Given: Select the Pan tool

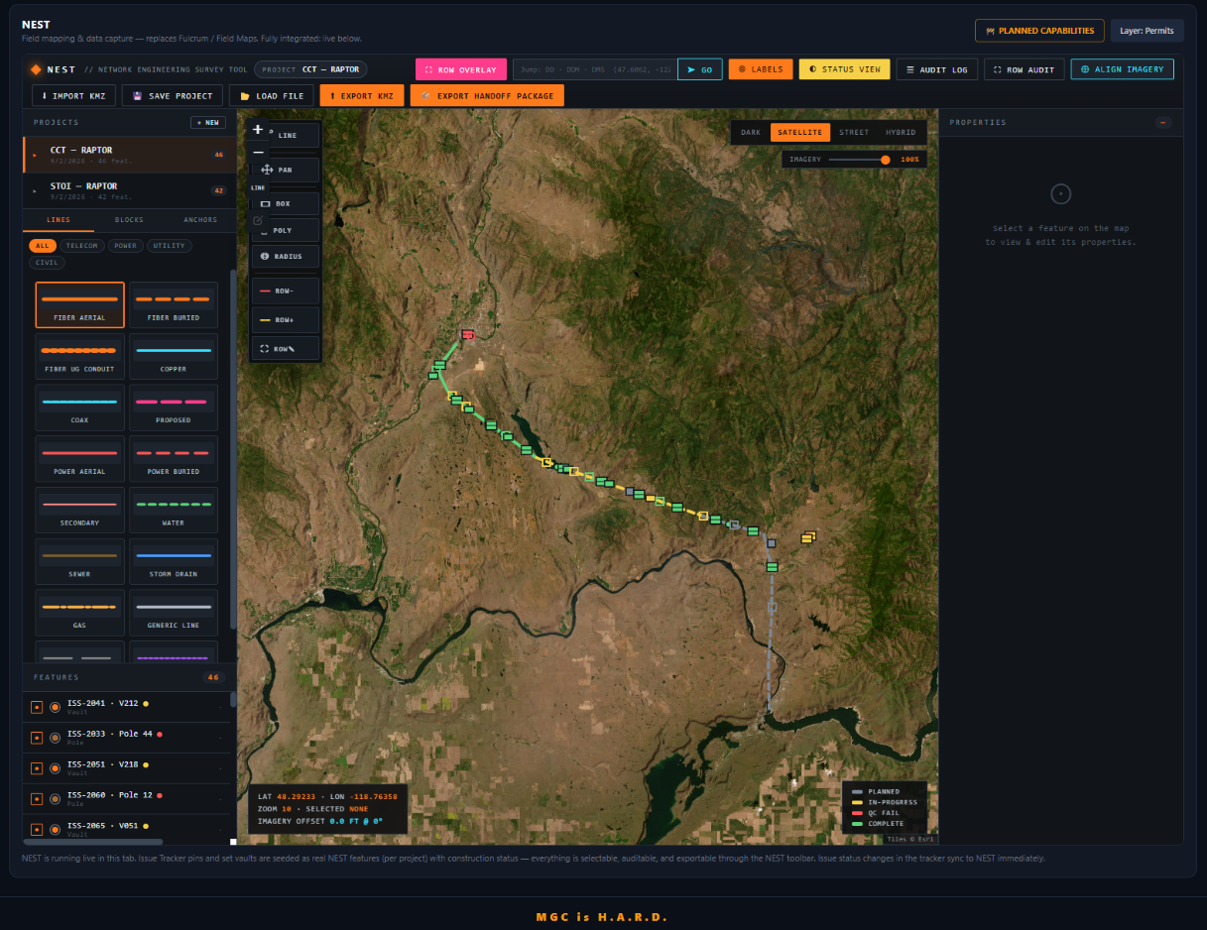Looking at the screenshot, I should [285, 170].
